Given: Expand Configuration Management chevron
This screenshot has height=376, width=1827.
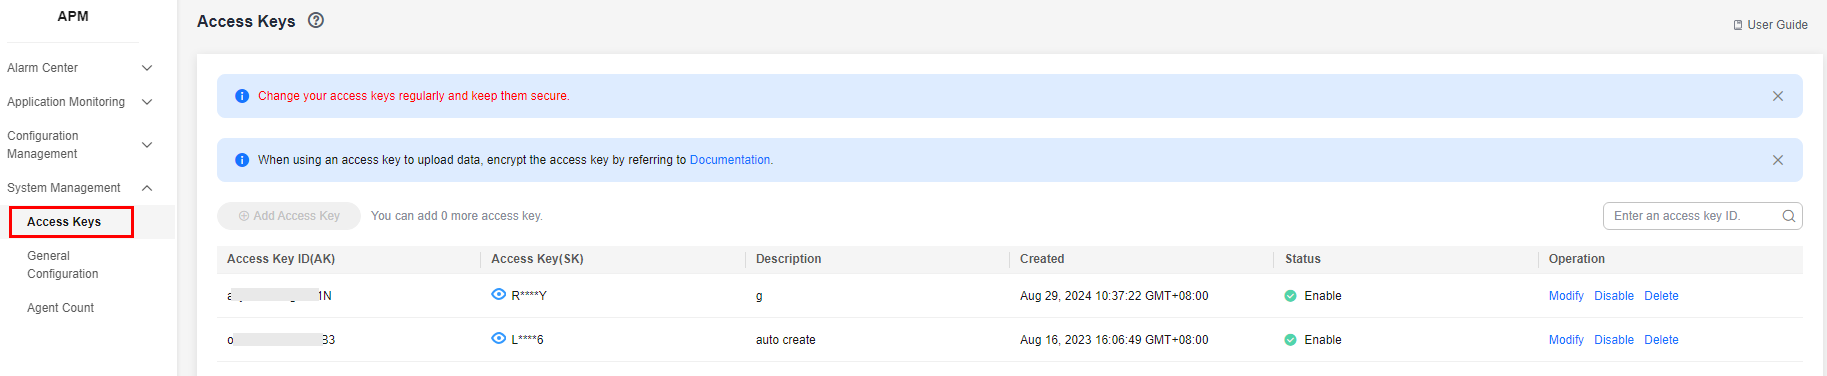Looking at the screenshot, I should click(147, 145).
